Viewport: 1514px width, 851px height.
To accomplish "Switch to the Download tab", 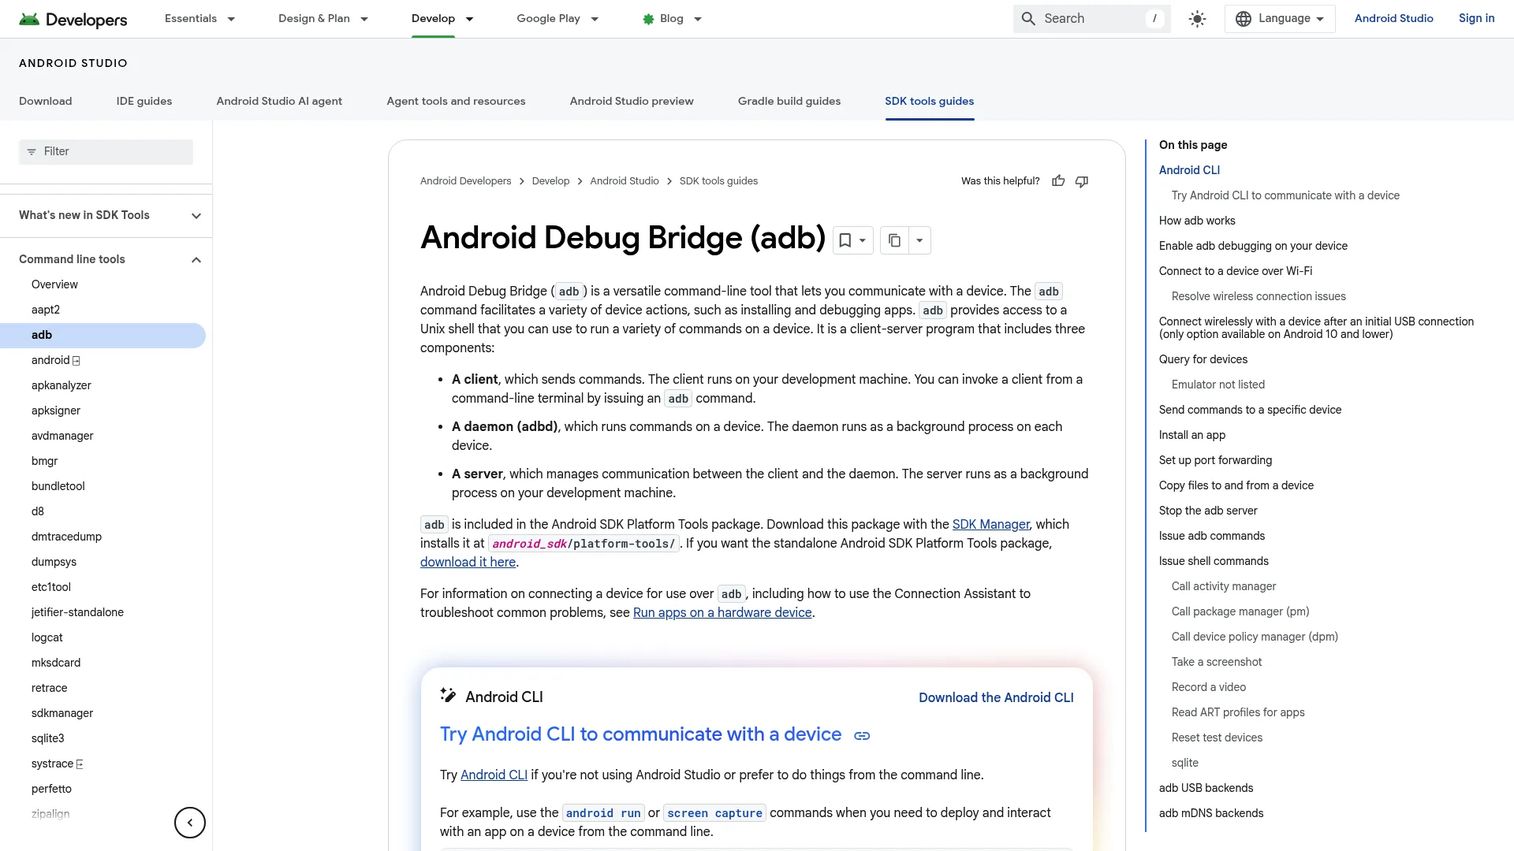I will 45,101.
